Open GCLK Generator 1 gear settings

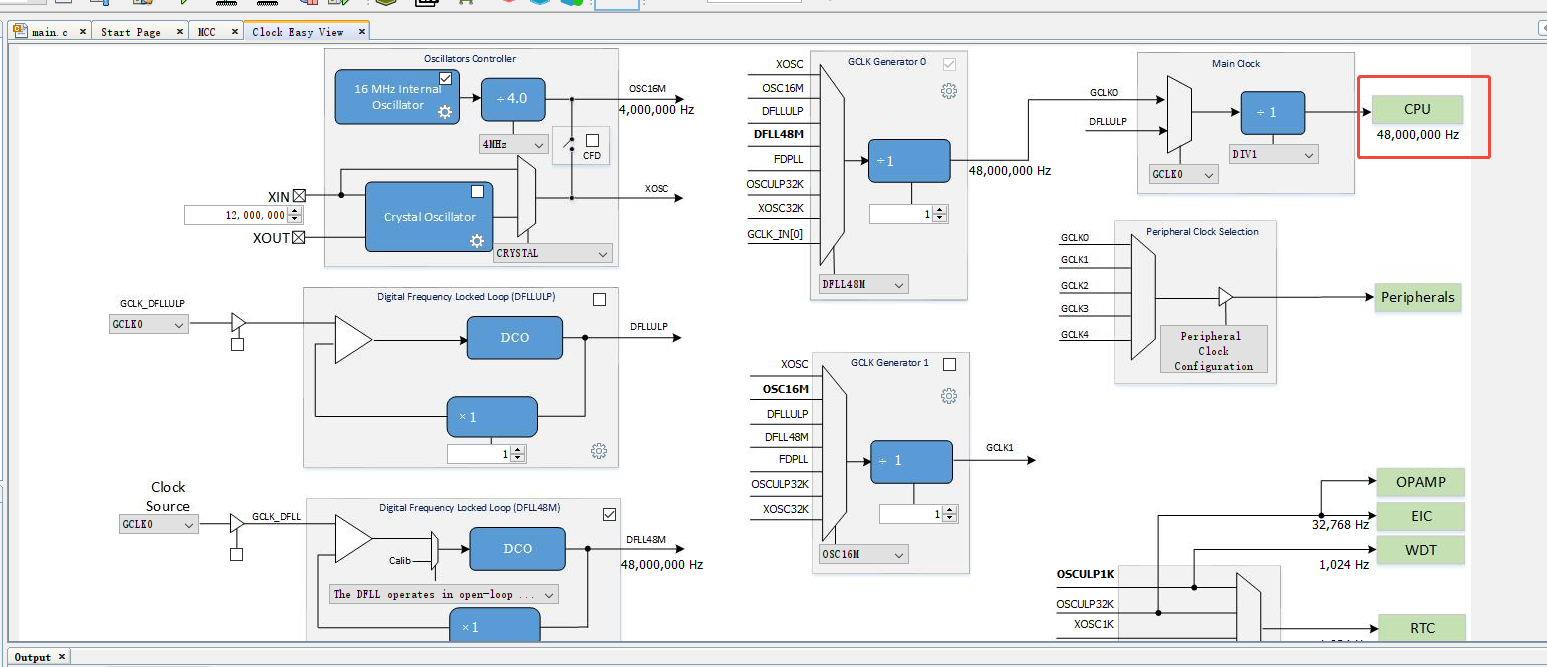pos(949,396)
